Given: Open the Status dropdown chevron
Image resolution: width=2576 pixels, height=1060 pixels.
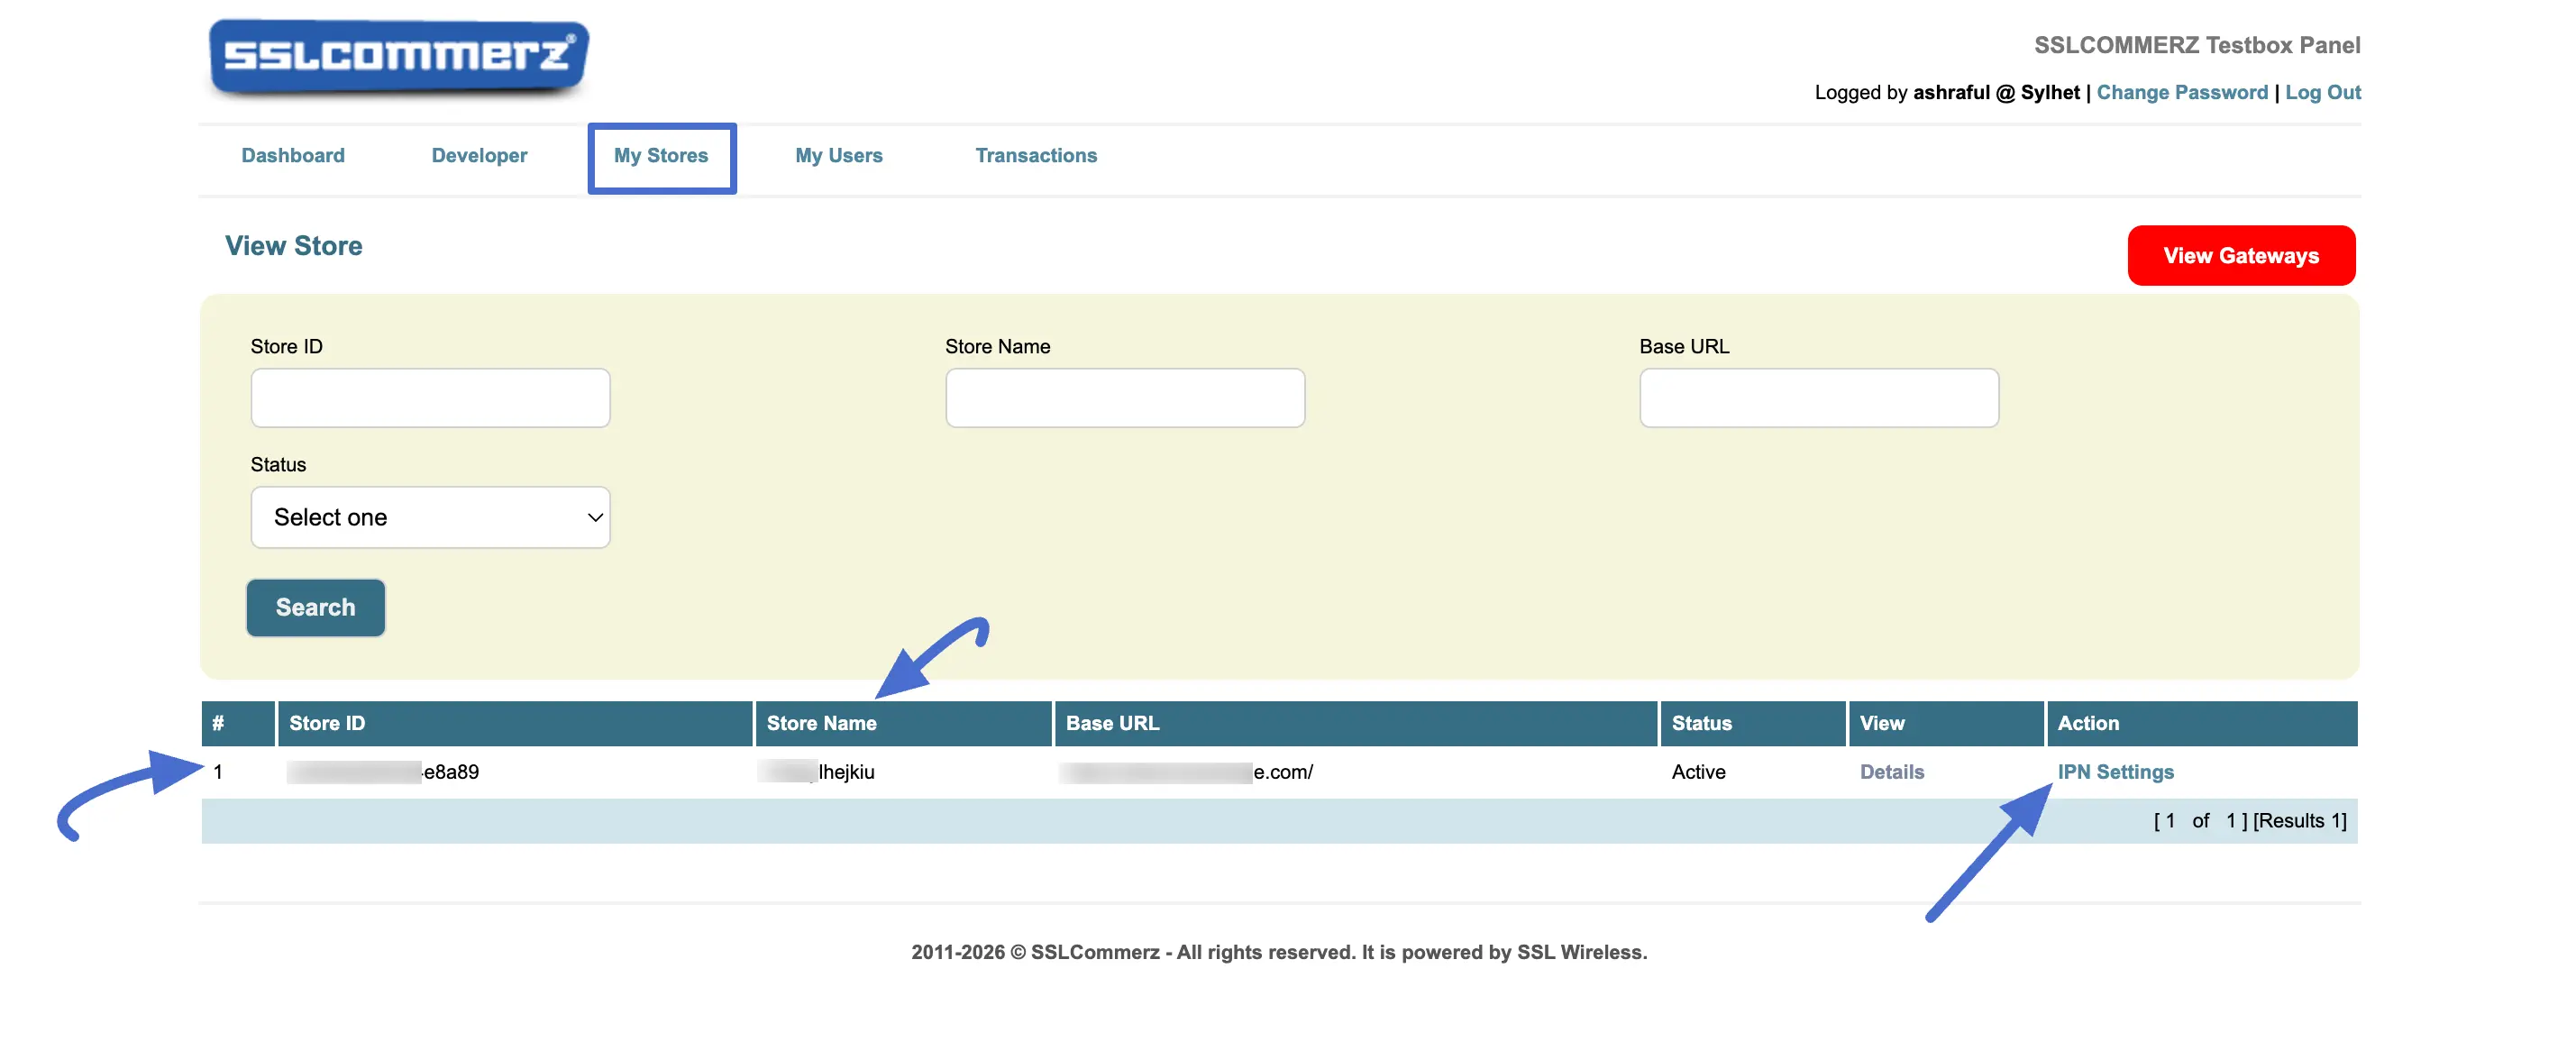Looking at the screenshot, I should pyautogui.click(x=595, y=517).
